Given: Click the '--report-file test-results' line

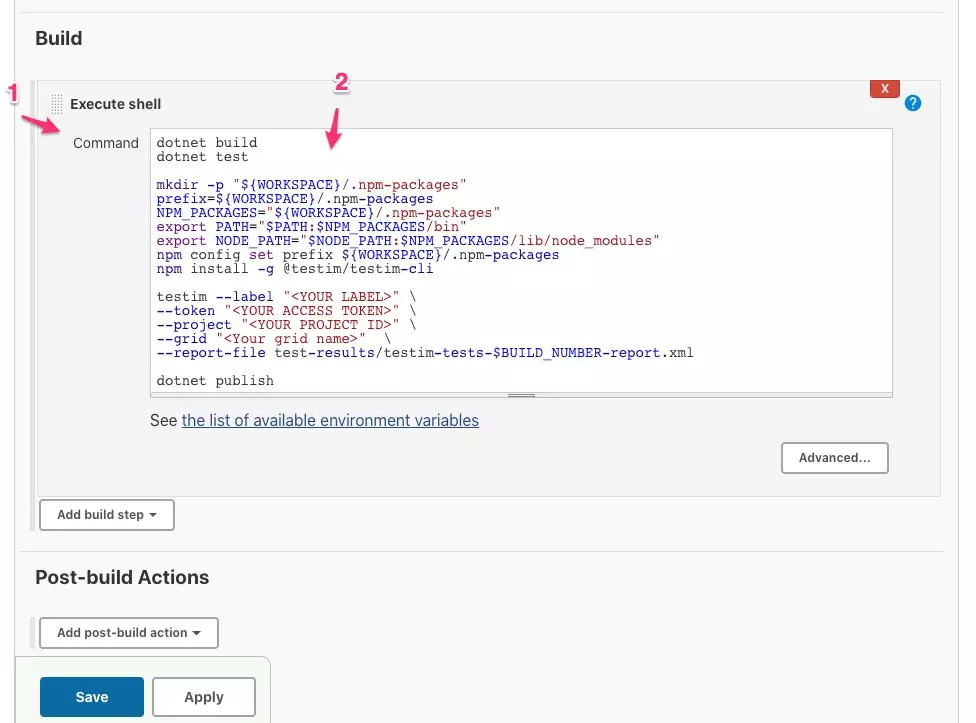Looking at the screenshot, I should click(425, 353).
